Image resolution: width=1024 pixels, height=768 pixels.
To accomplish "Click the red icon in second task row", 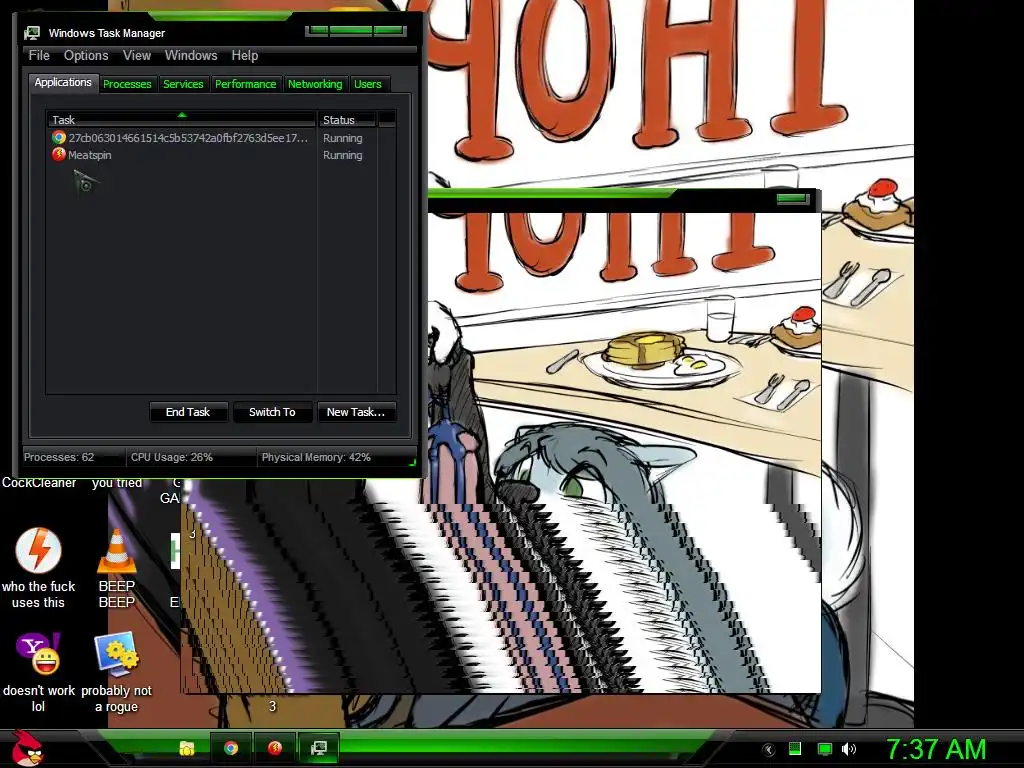I will pos(59,155).
